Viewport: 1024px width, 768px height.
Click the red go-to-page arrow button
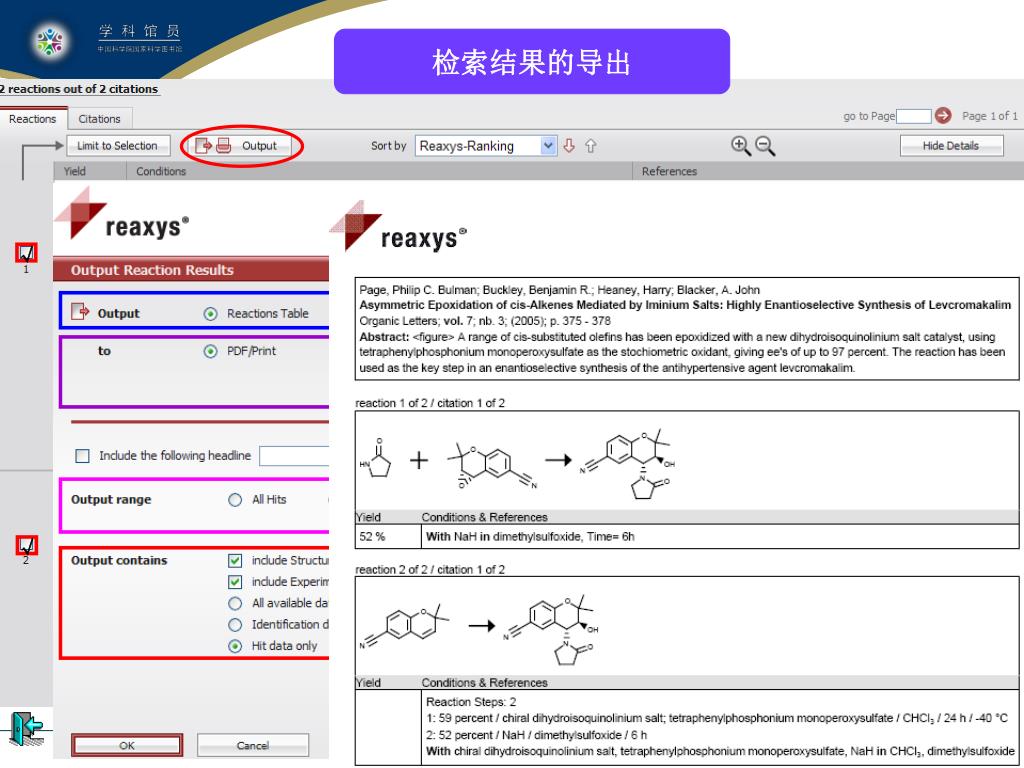[x=943, y=116]
